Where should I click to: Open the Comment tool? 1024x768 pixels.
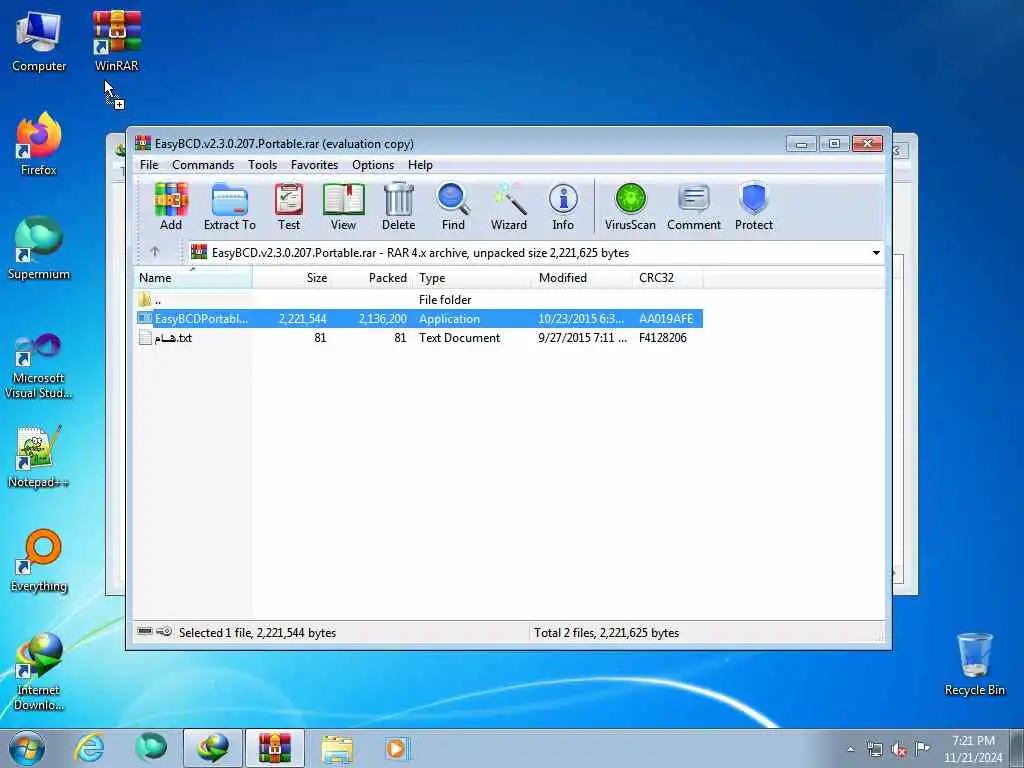pos(694,206)
